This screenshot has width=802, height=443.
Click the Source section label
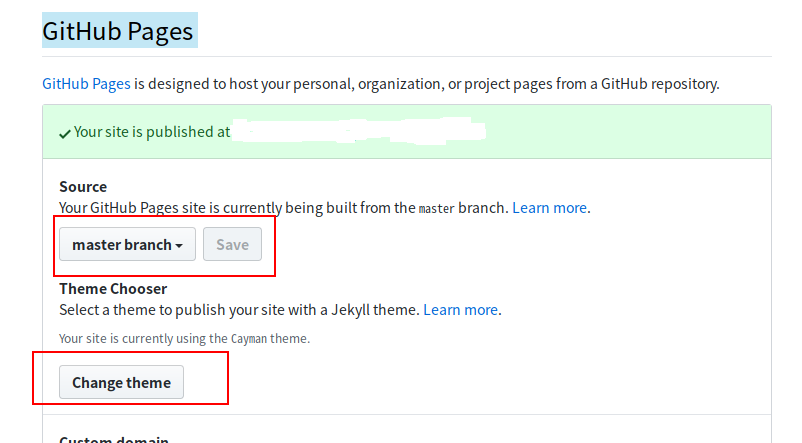point(83,187)
